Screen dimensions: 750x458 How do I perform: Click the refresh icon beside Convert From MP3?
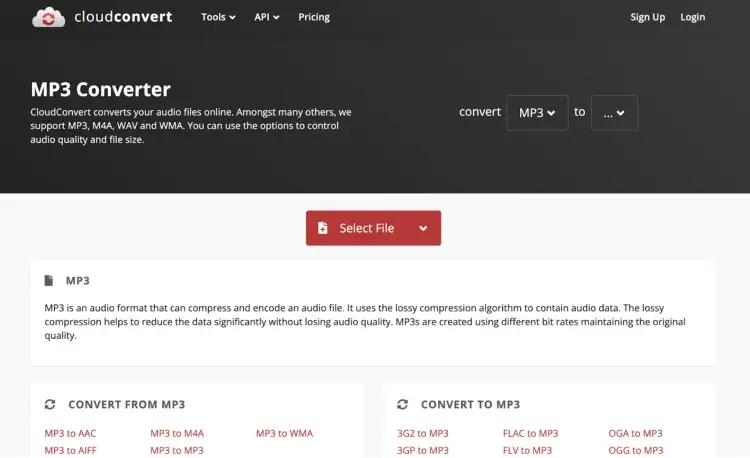tap(50, 404)
